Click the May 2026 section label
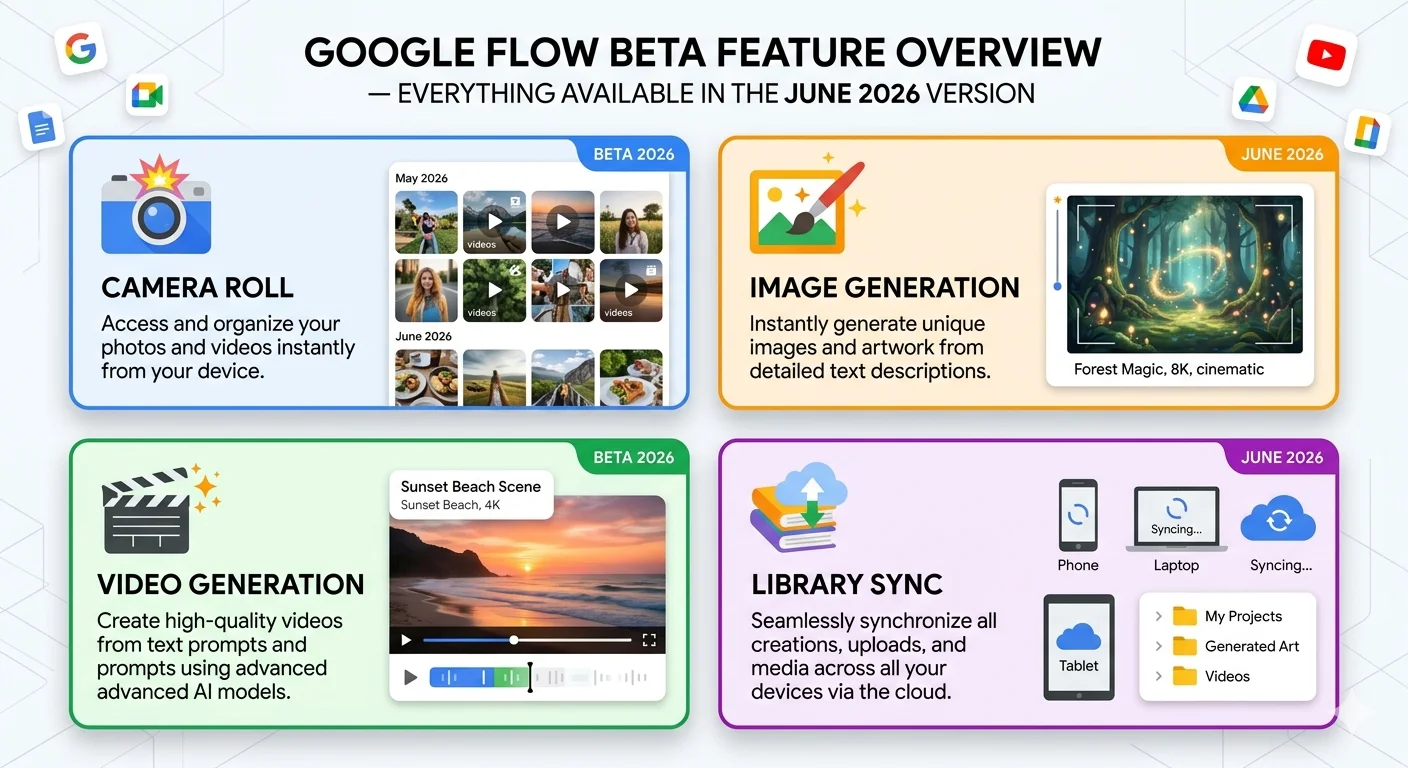The width and height of the screenshot is (1408, 768). coord(421,178)
